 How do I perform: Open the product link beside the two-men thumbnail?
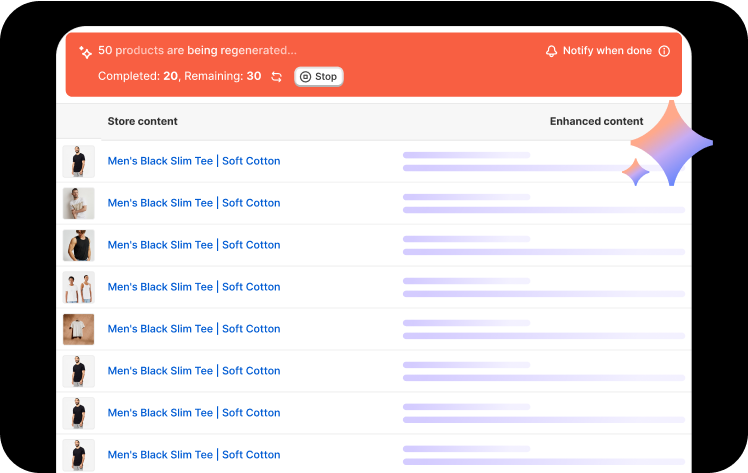click(x=194, y=287)
